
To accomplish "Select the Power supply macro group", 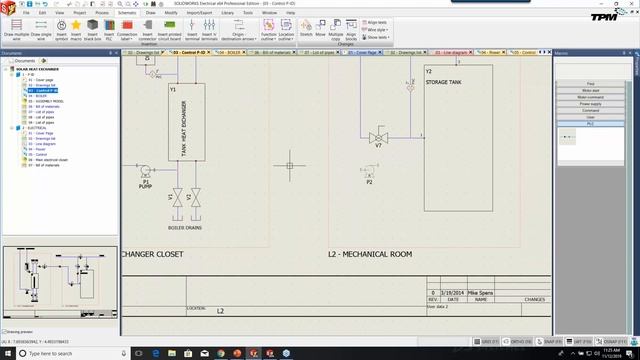I will [590, 104].
